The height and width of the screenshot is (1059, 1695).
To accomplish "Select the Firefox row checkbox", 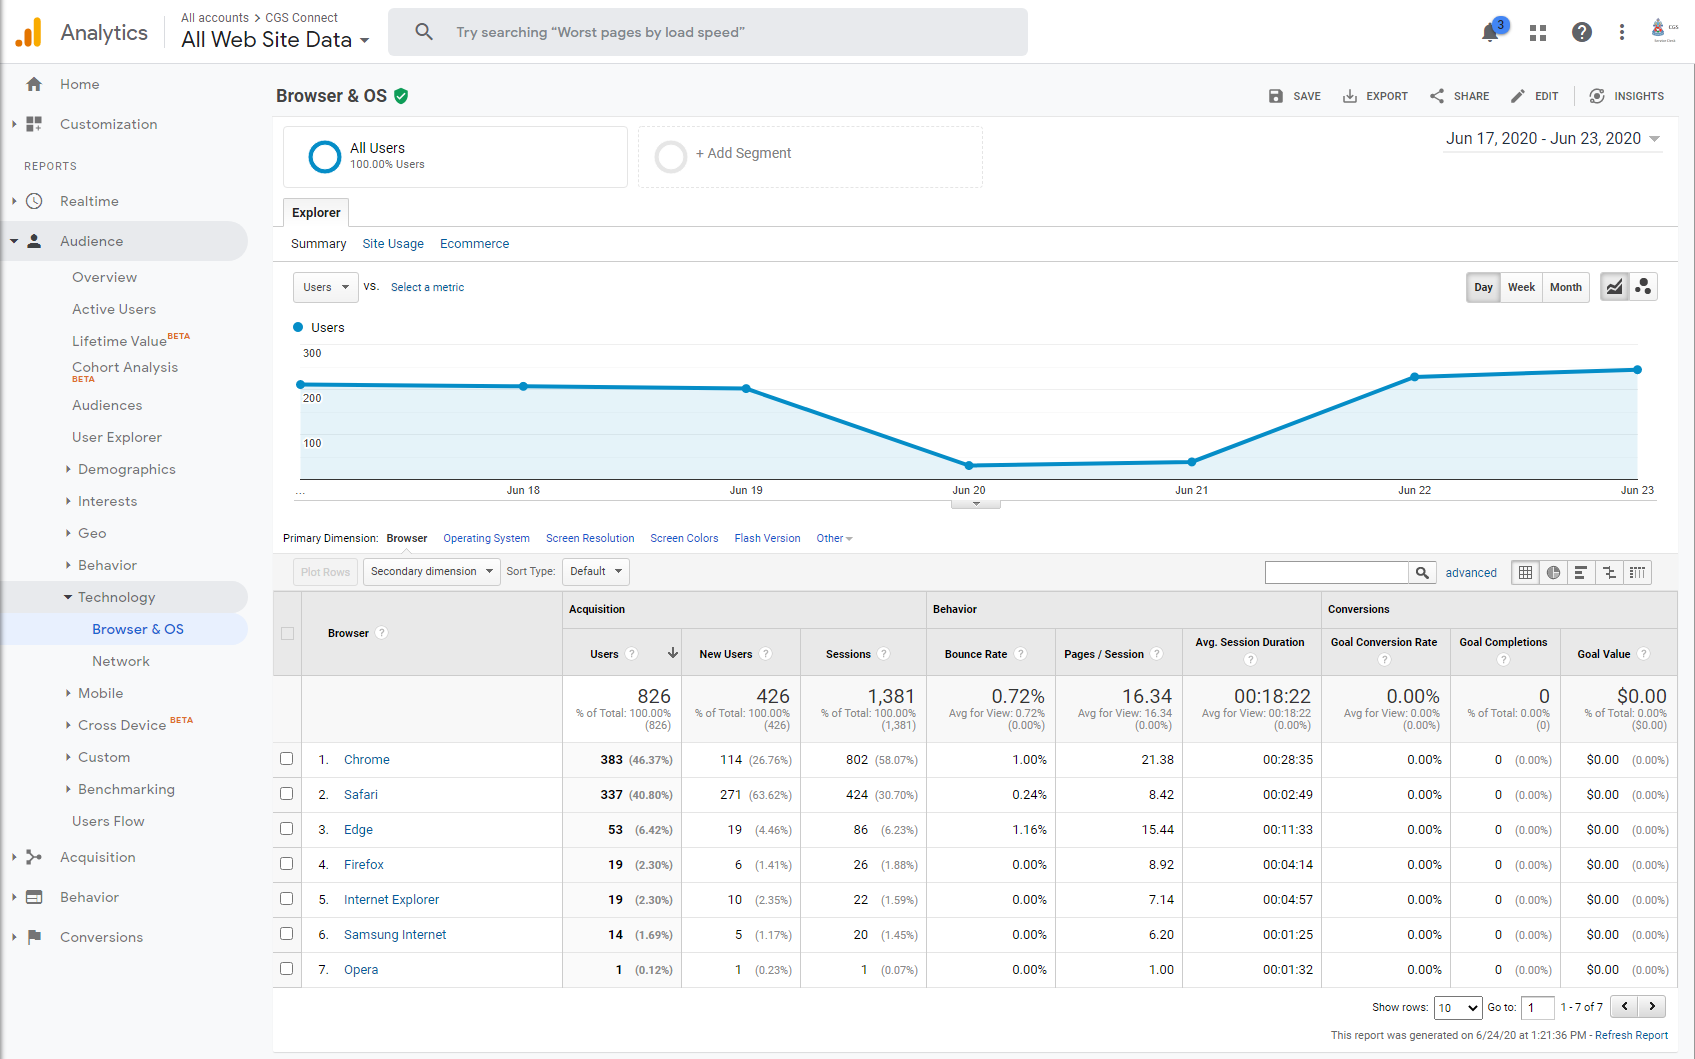I will [287, 864].
